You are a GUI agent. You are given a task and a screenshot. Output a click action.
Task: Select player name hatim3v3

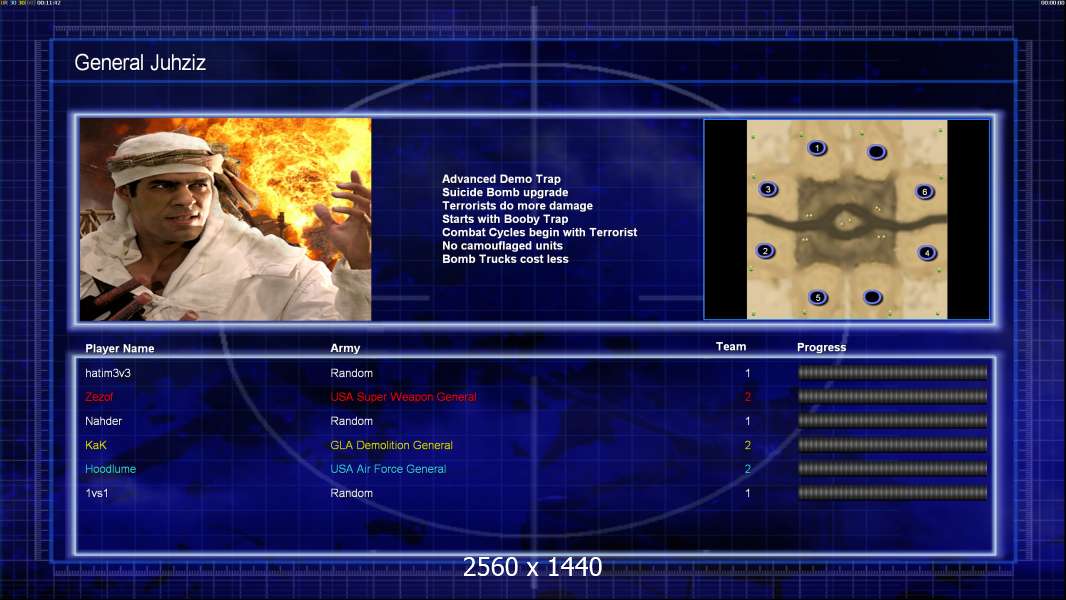click(x=107, y=373)
